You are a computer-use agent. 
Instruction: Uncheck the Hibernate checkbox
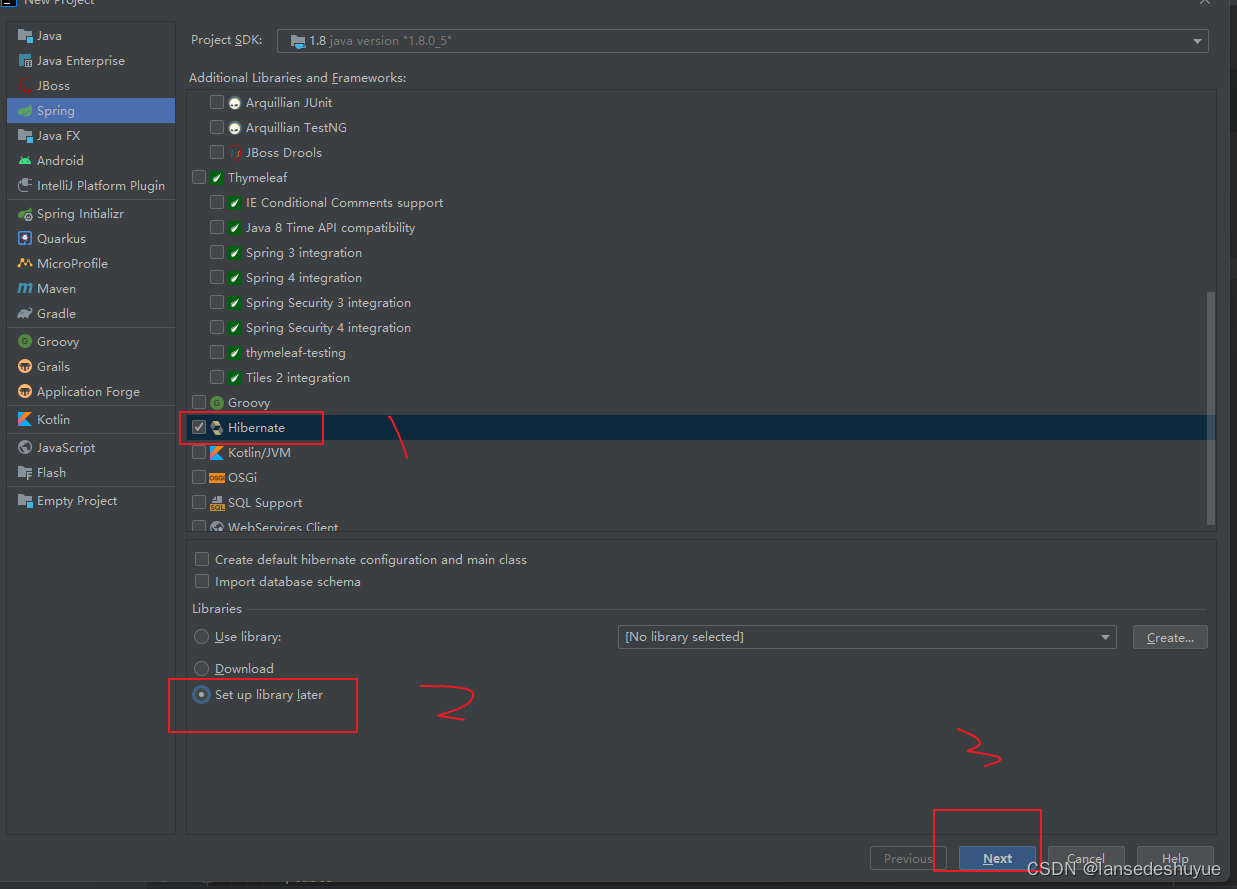coord(199,427)
